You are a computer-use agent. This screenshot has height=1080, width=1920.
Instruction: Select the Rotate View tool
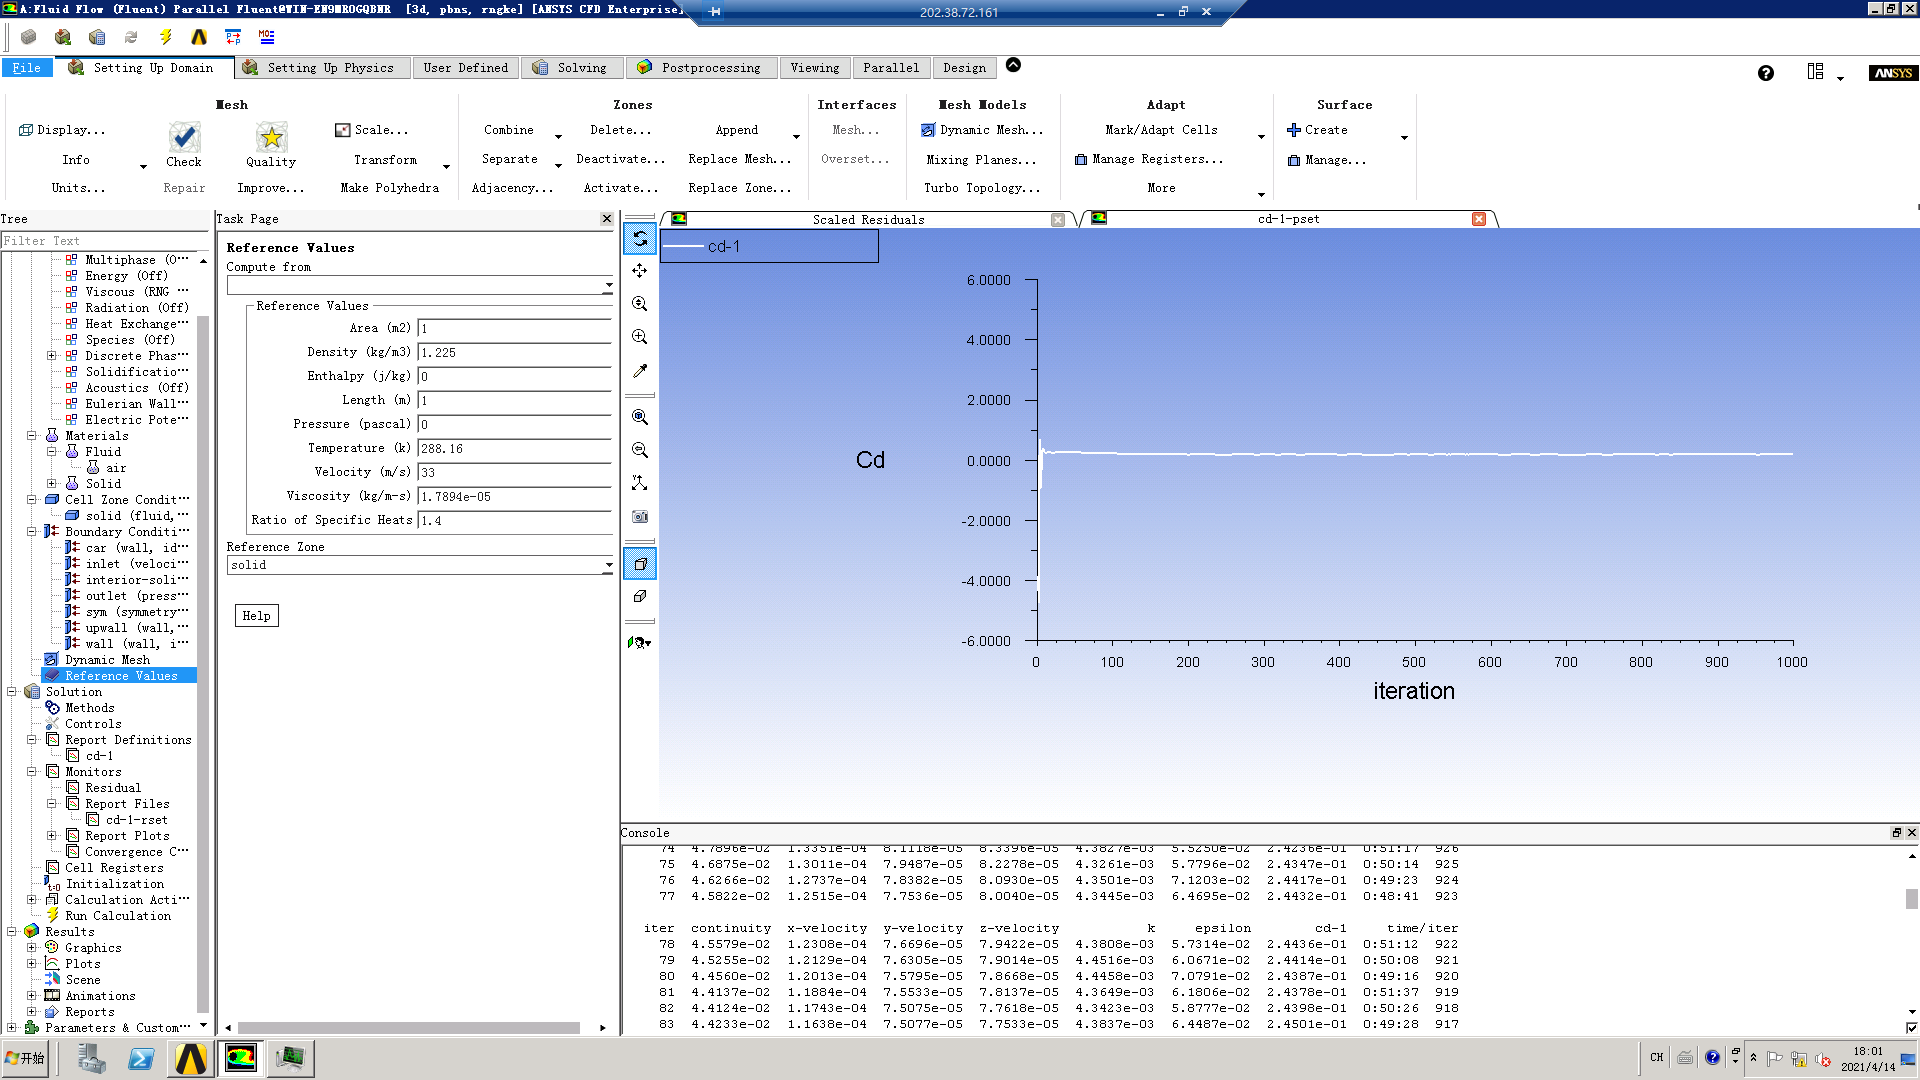point(640,238)
